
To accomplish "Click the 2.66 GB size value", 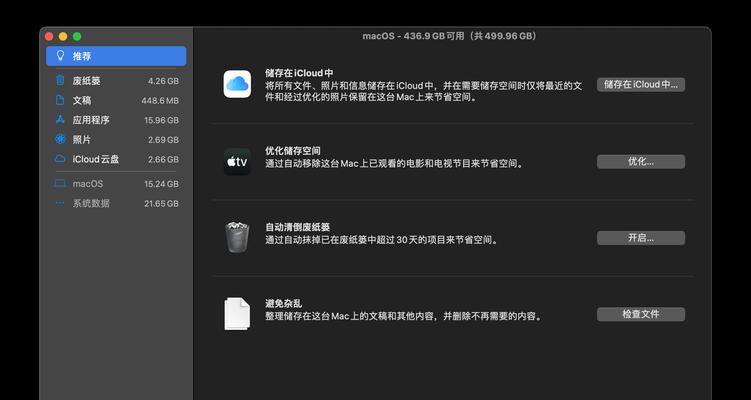I will click(x=163, y=160).
